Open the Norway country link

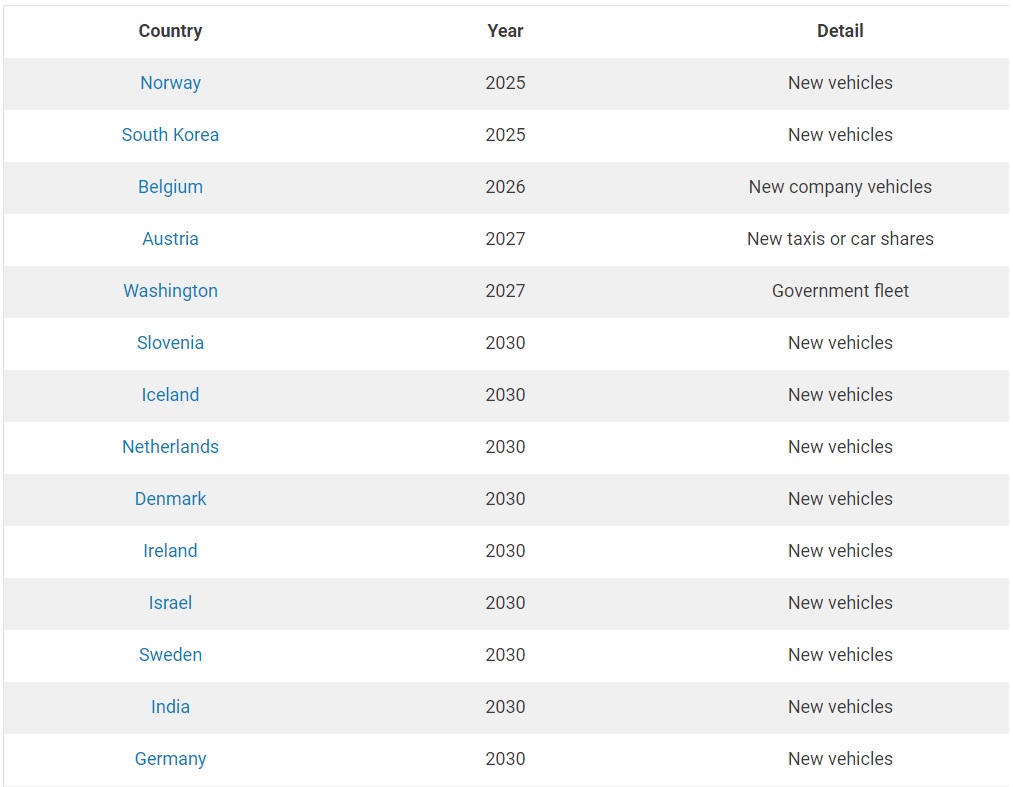click(170, 83)
